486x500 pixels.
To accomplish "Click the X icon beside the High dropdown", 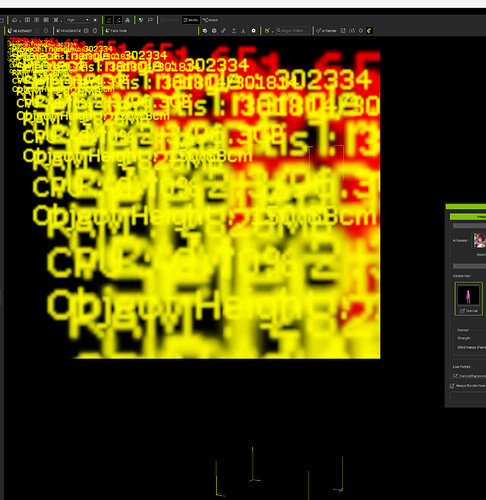I will click(x=95, y=20).
